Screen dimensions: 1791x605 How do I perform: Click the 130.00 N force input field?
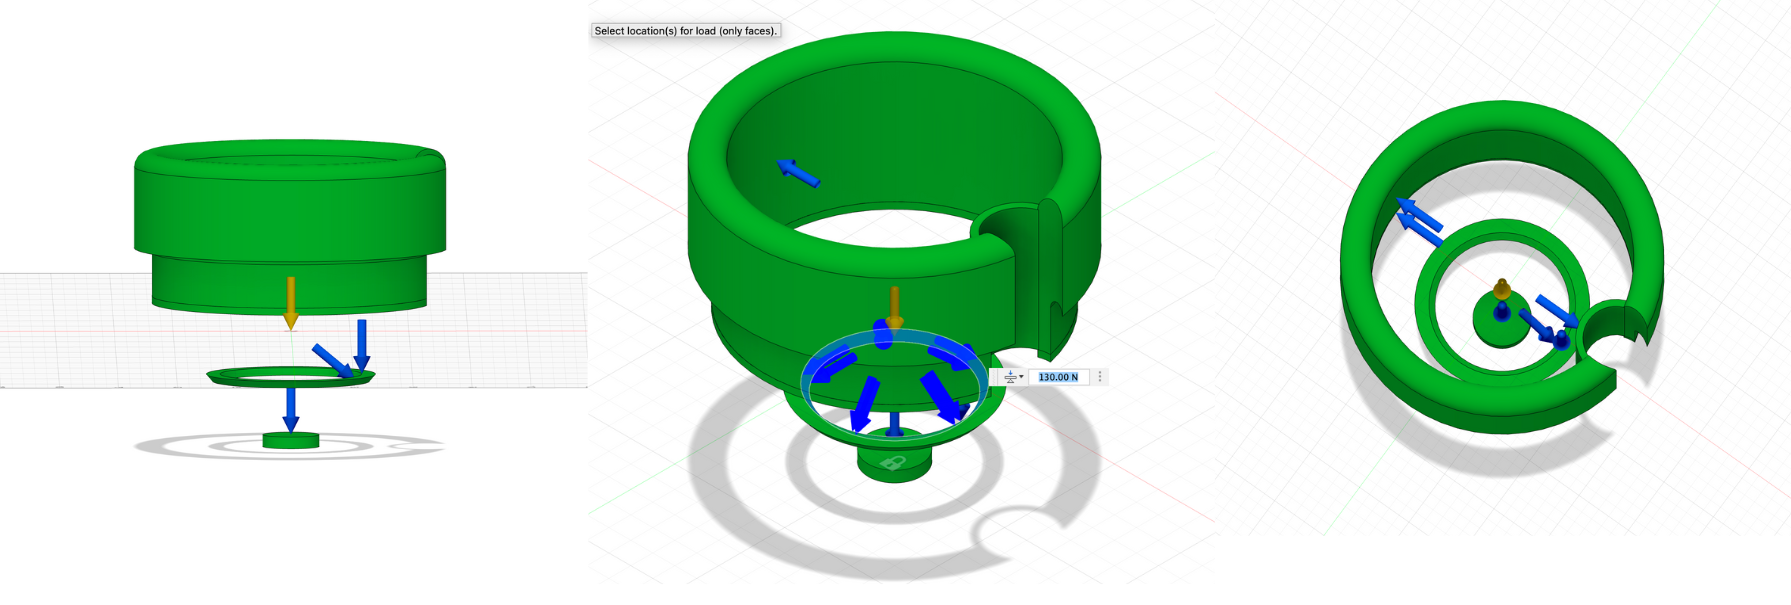[x=1057, y=377]
